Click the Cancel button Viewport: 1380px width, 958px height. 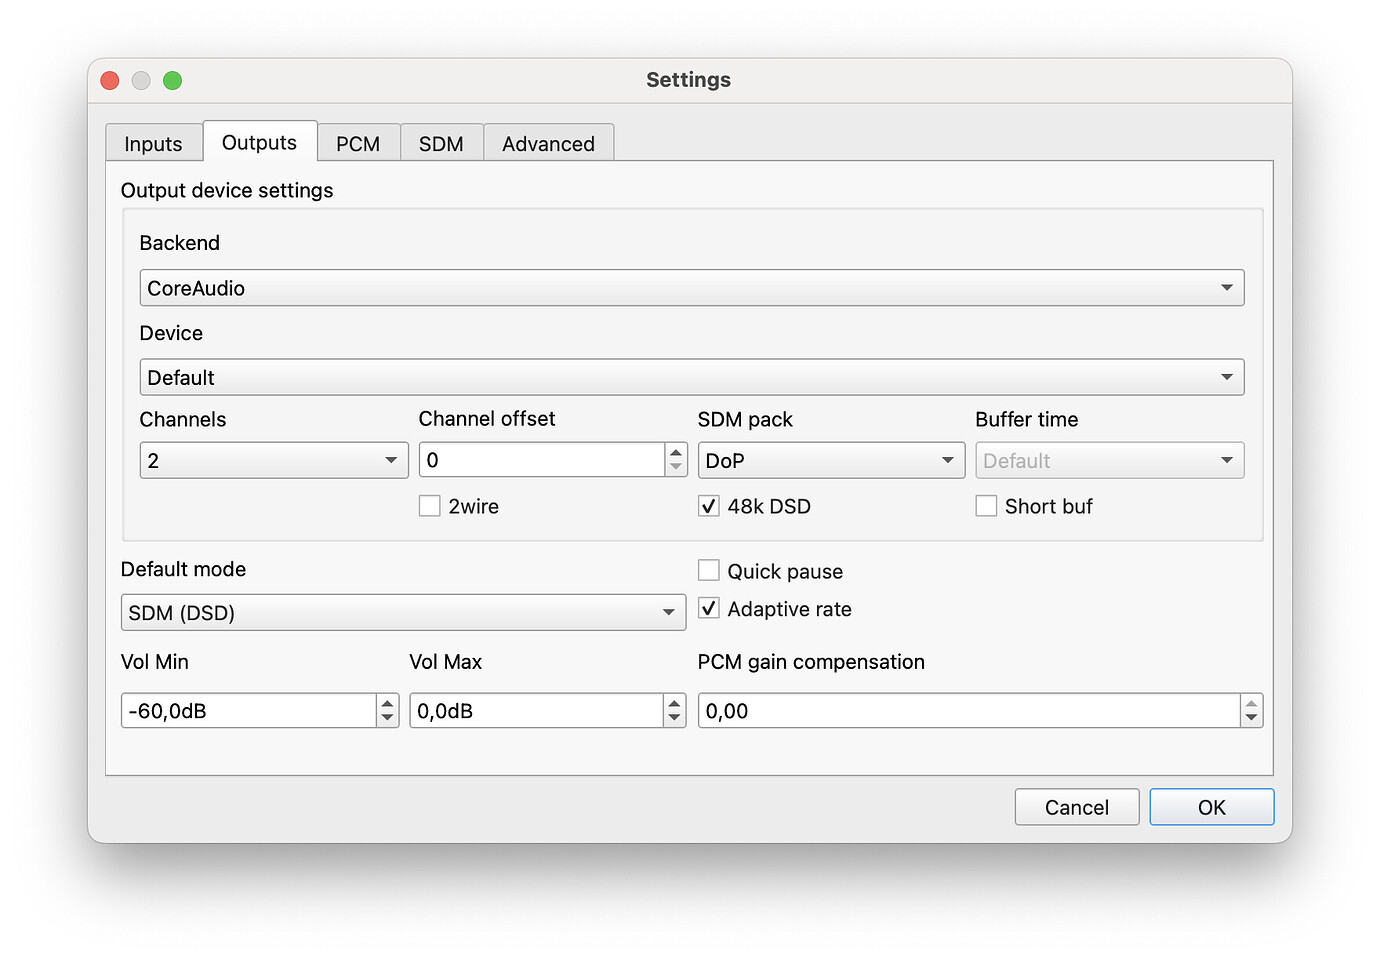pos(1076,807)
